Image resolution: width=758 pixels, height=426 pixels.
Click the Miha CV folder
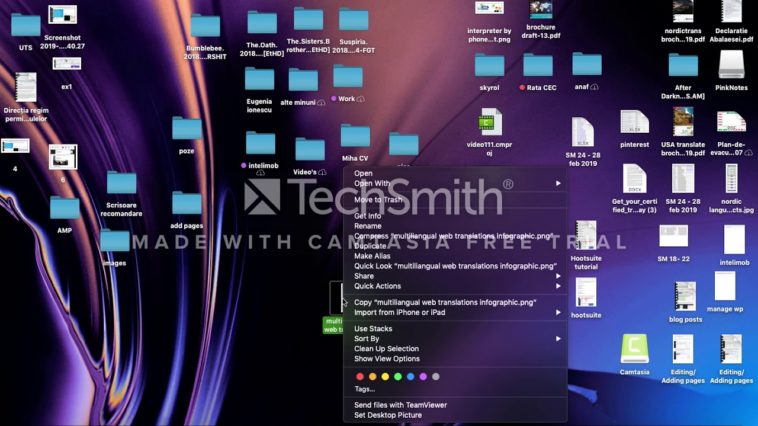(355, 136)
